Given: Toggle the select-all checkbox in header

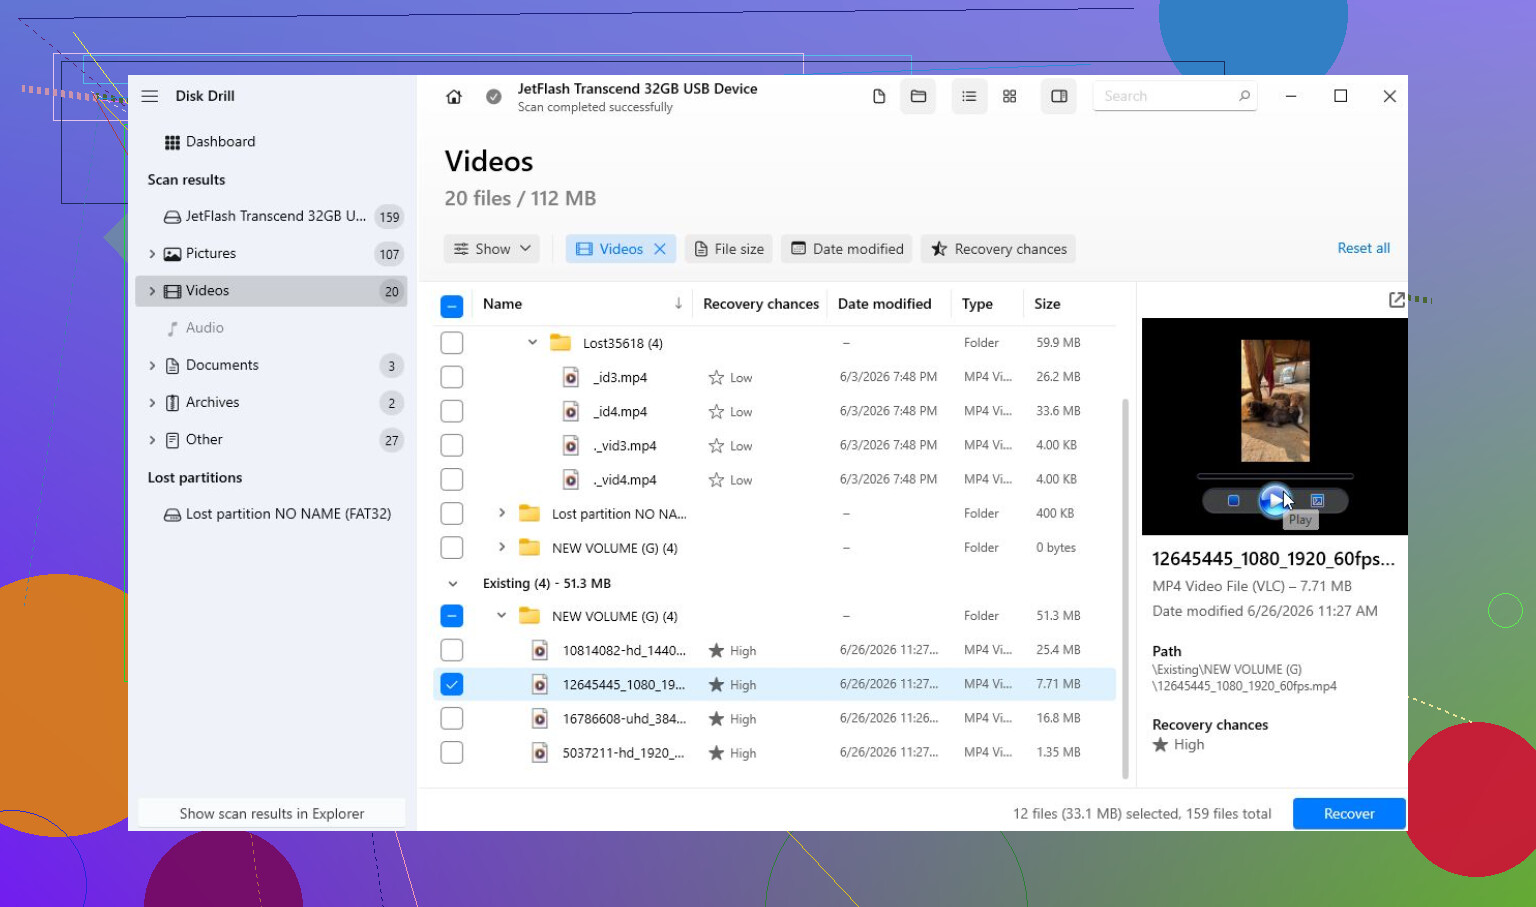Looking at the screenshot, I should [x=452, y=306].
